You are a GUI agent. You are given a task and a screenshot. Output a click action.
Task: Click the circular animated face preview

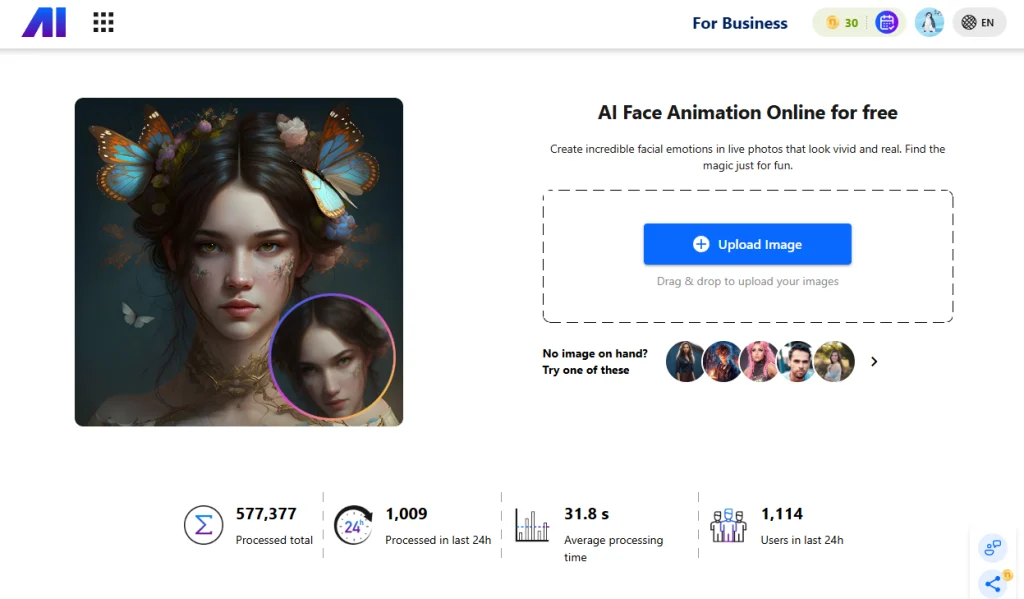click(x=332, y=356)
